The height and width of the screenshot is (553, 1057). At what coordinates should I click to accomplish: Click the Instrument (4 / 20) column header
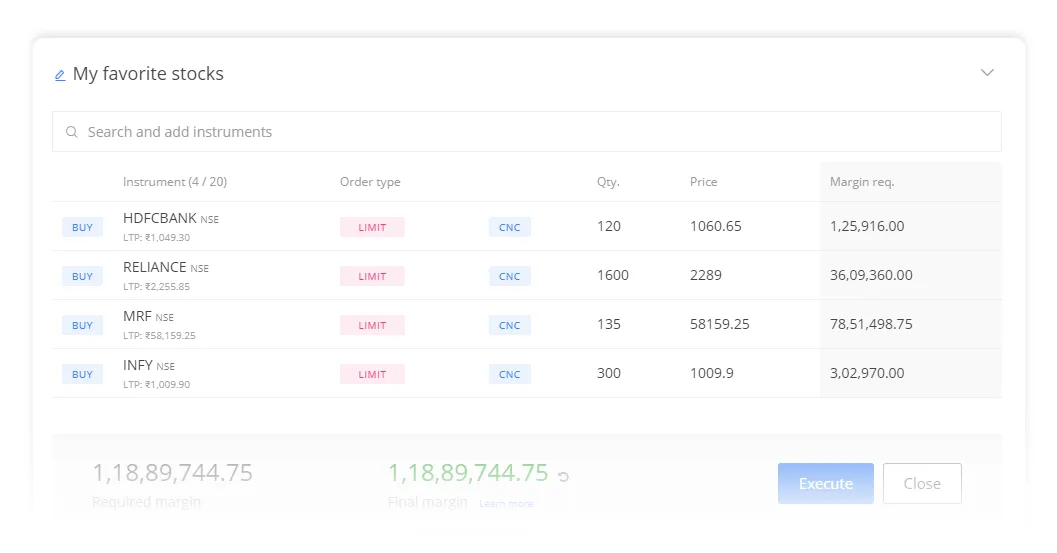click(175, 182)
